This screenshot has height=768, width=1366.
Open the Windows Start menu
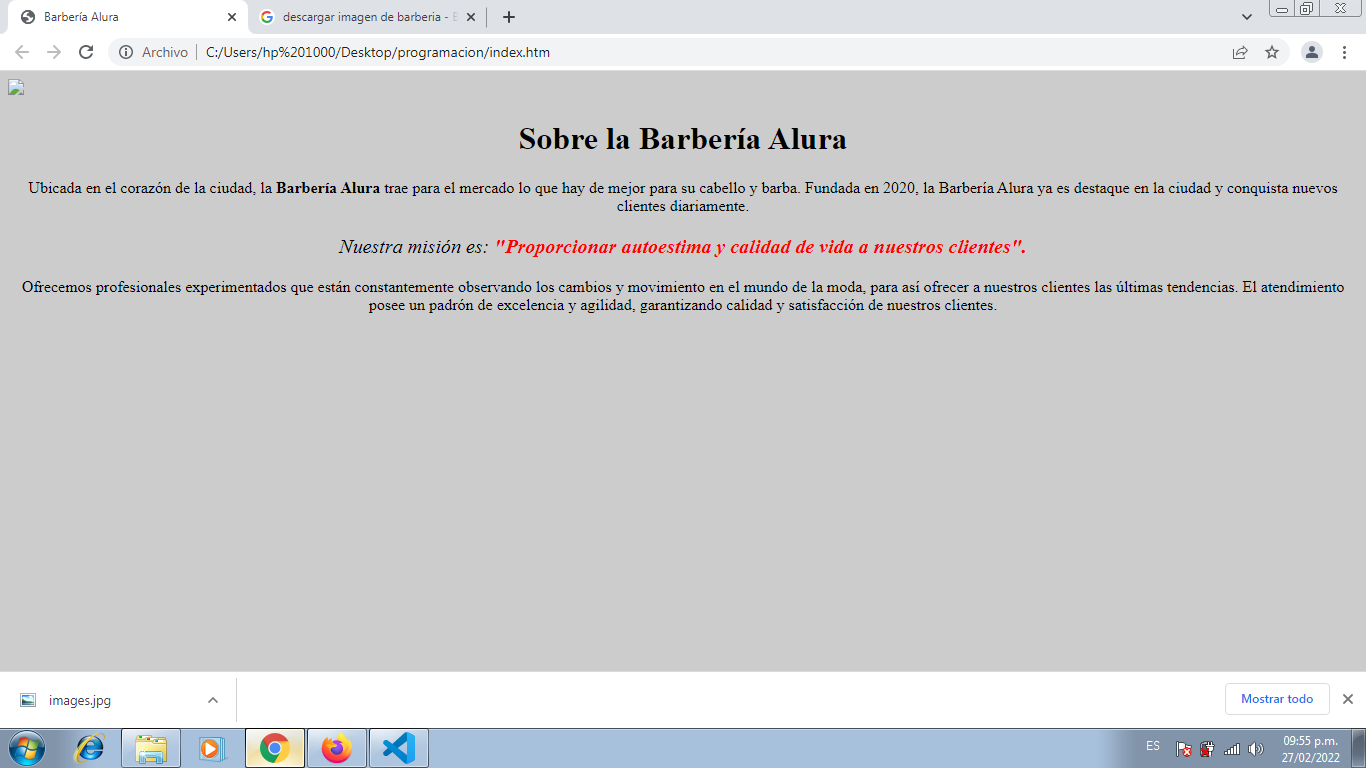click(27, 748)
